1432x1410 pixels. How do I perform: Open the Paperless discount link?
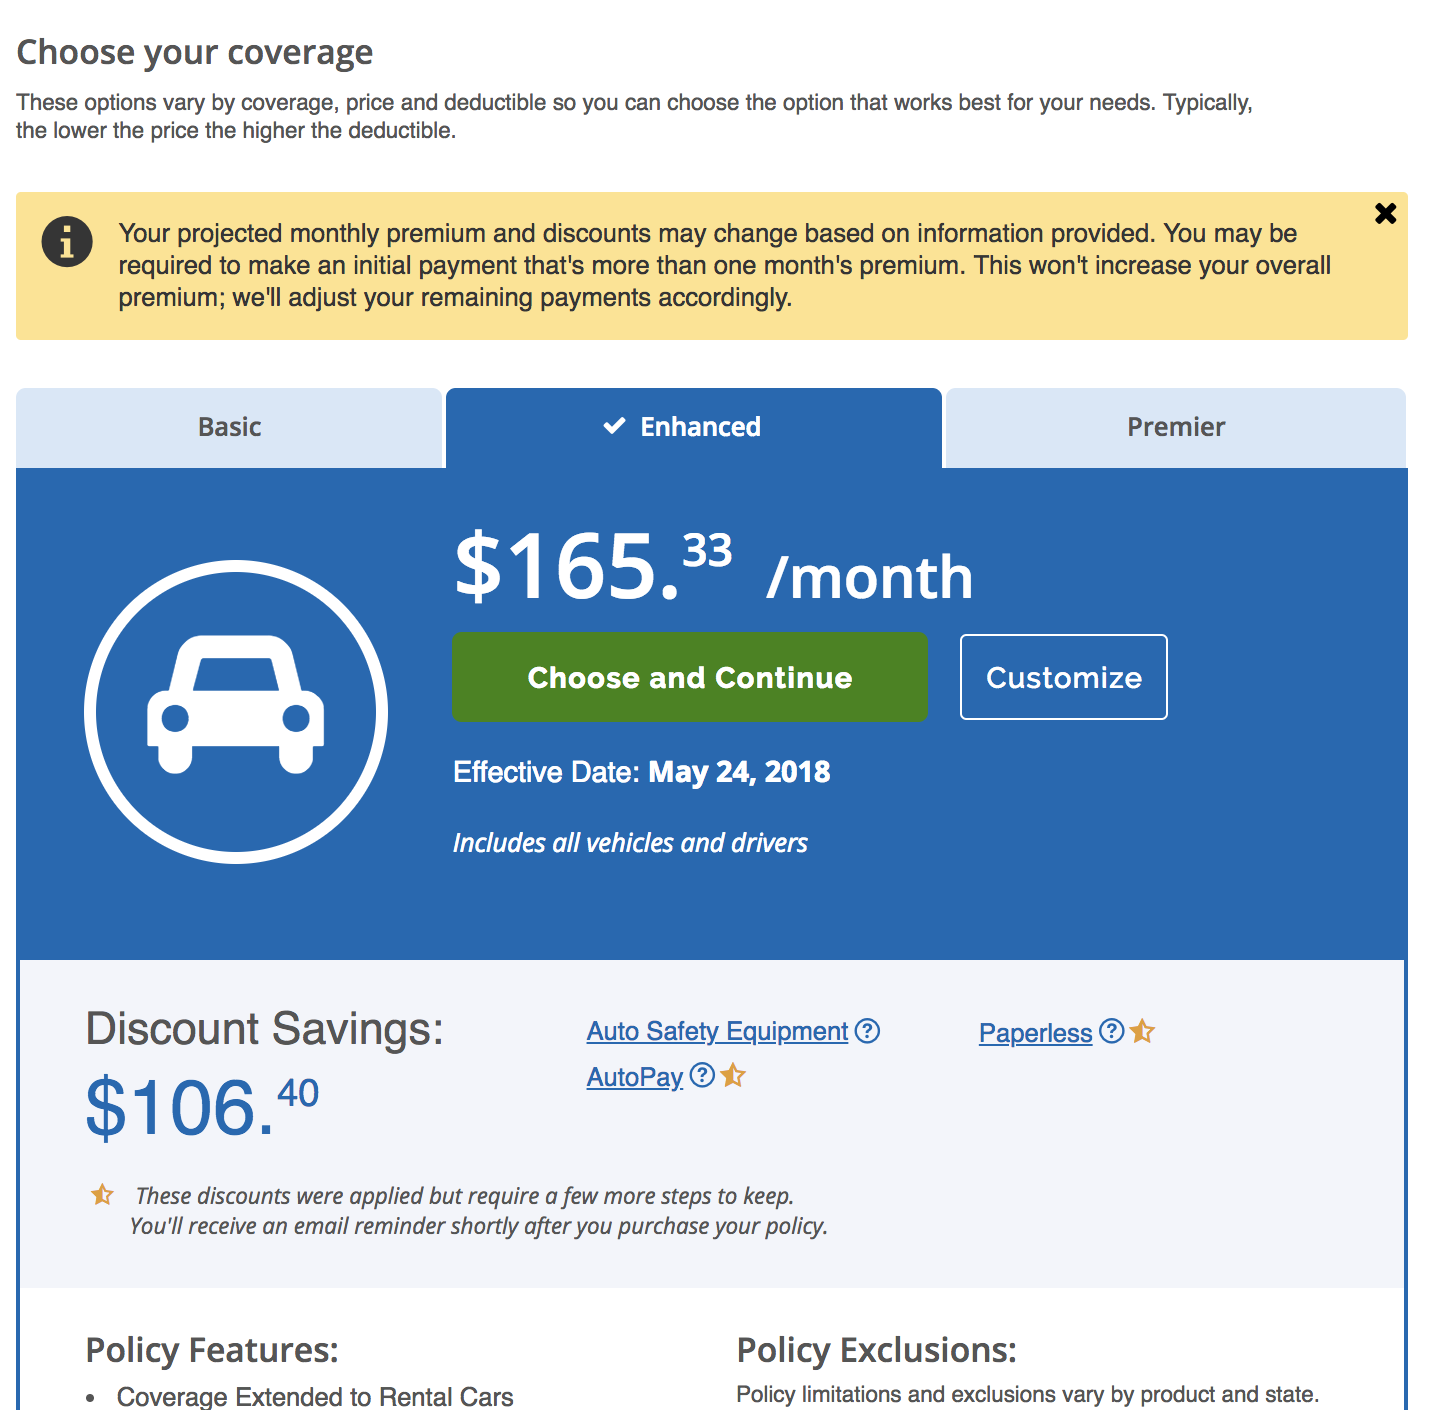pos(1035,1033)
